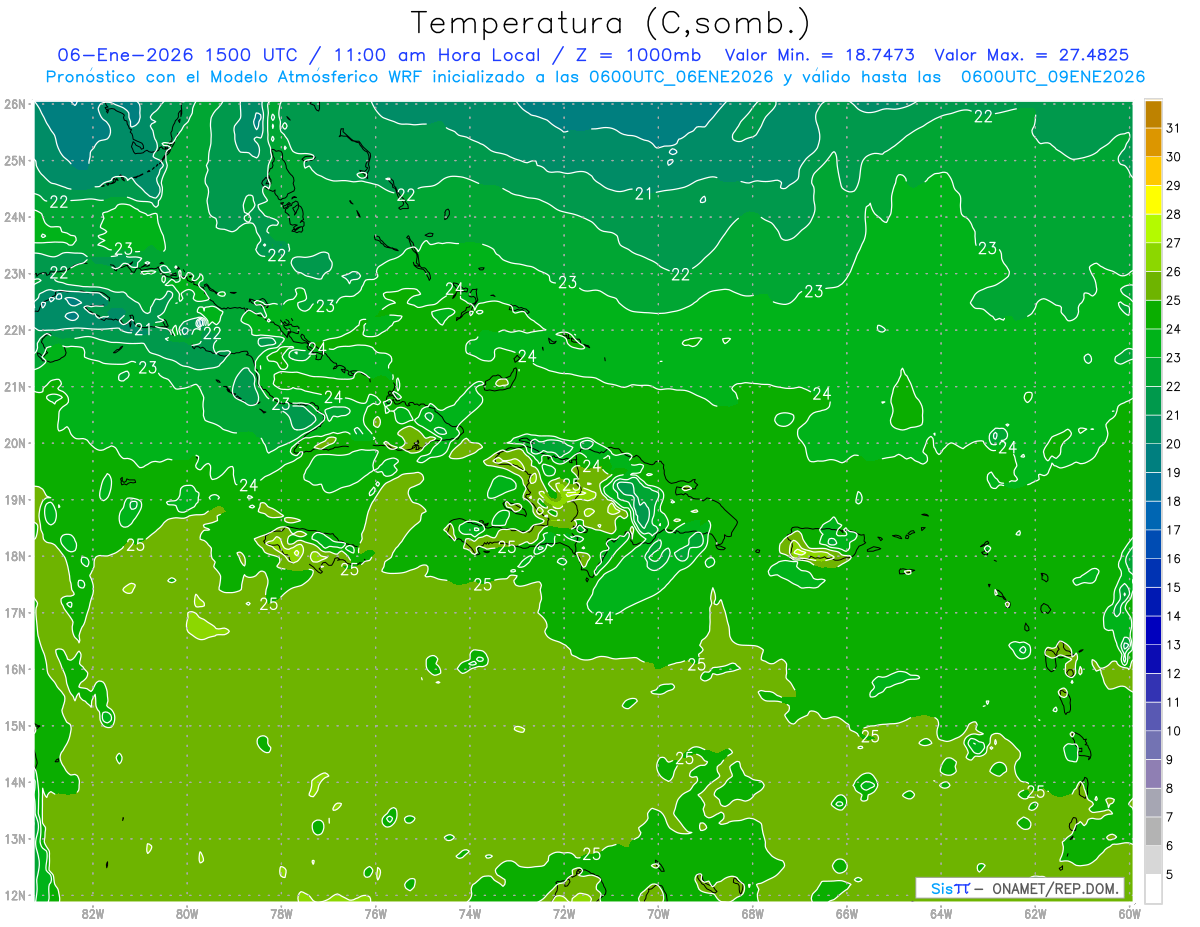The width and height of the screenshot is (1200, 927).
Task: Click the "12N" latitude axis label
Action: coord(15,895)
